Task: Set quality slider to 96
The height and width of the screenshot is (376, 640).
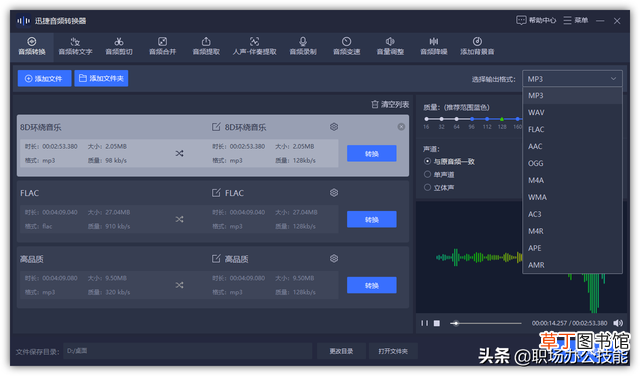Action: point(472,119)
